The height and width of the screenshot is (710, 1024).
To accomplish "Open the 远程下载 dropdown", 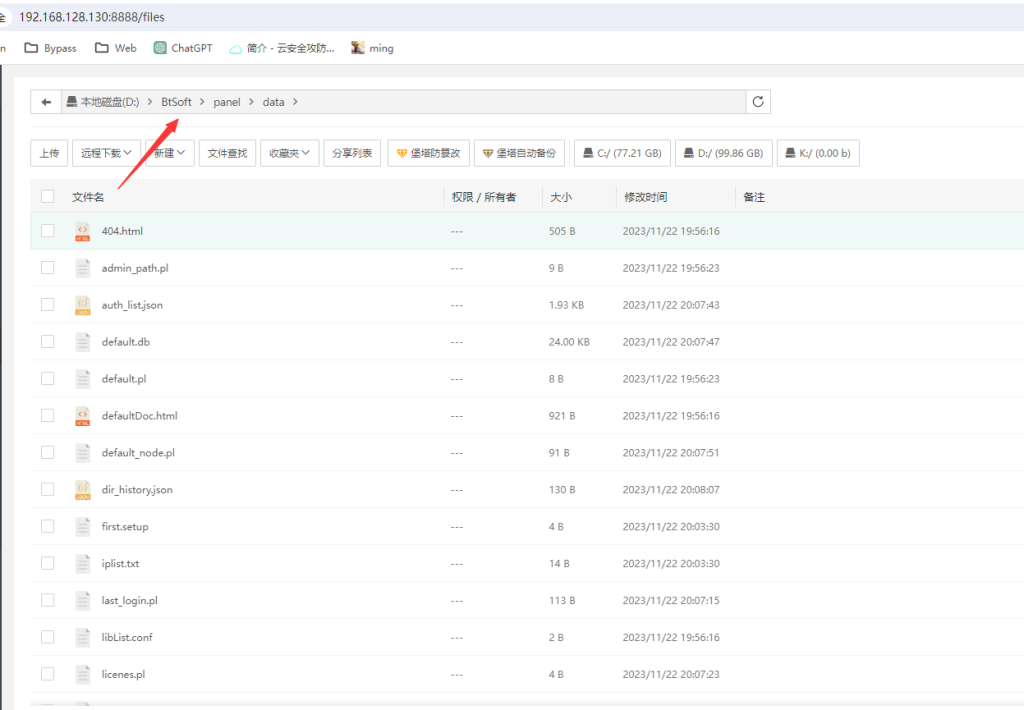I will tap(106, 153).
